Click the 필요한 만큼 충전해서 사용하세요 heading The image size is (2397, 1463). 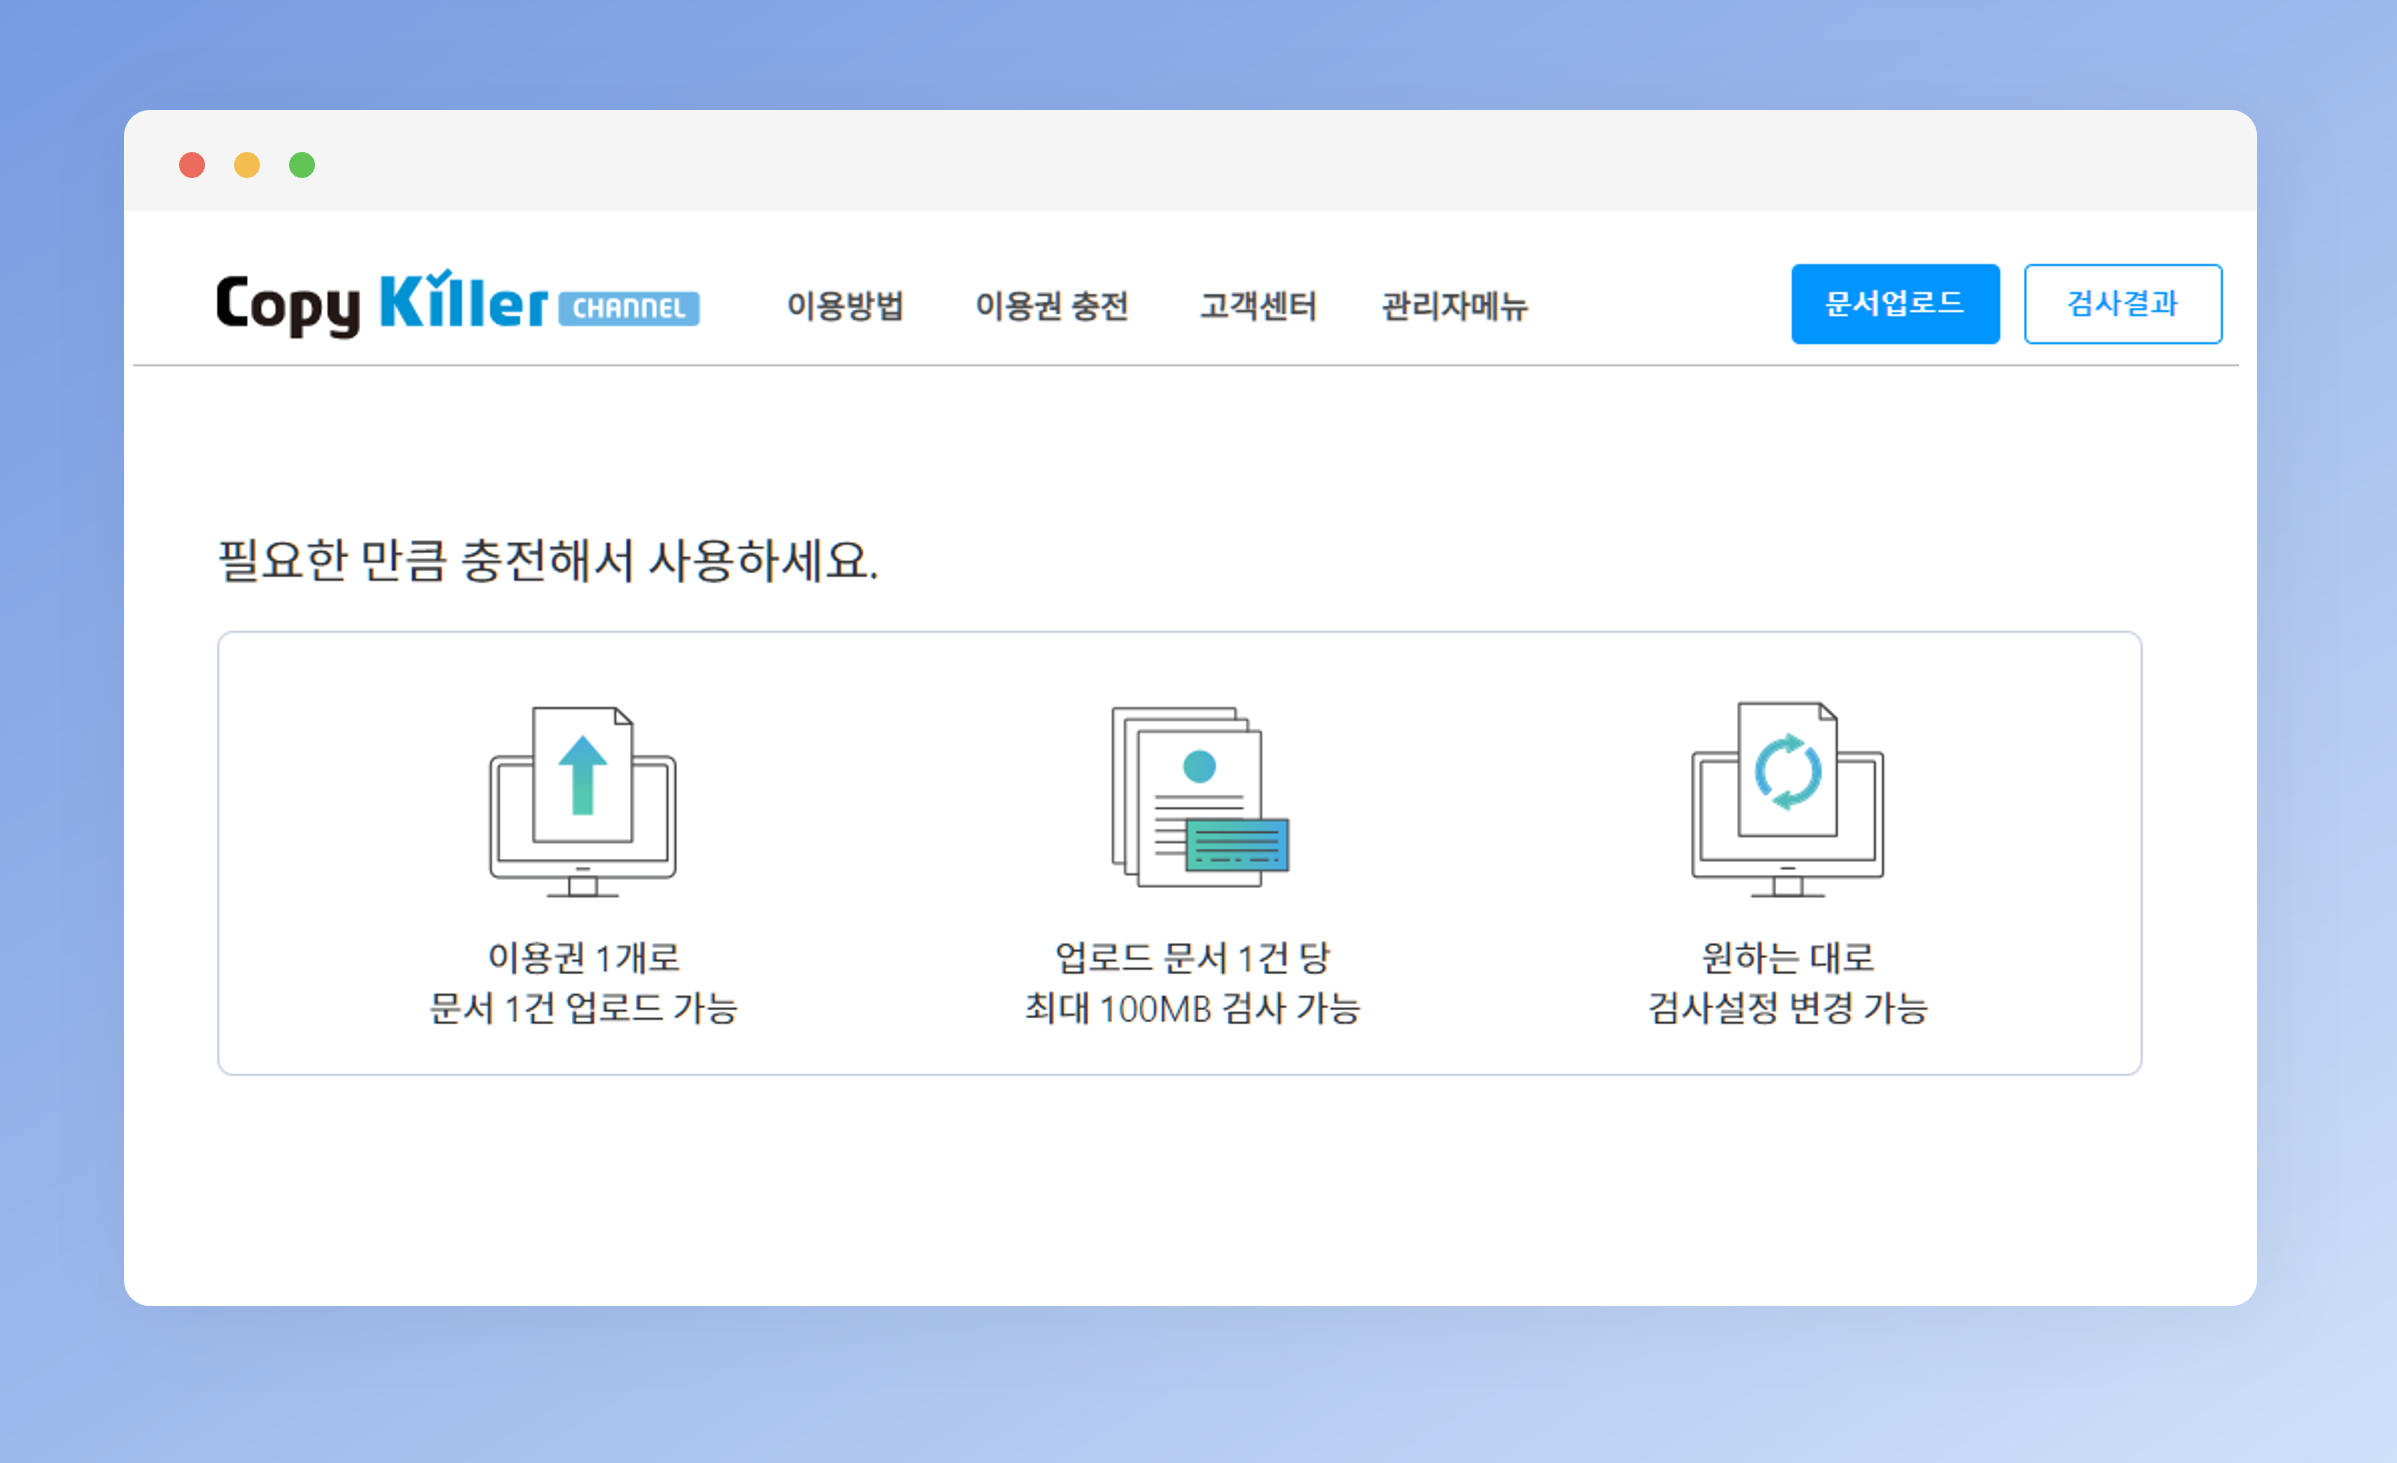pyautogui.click(x=547, y=560)
